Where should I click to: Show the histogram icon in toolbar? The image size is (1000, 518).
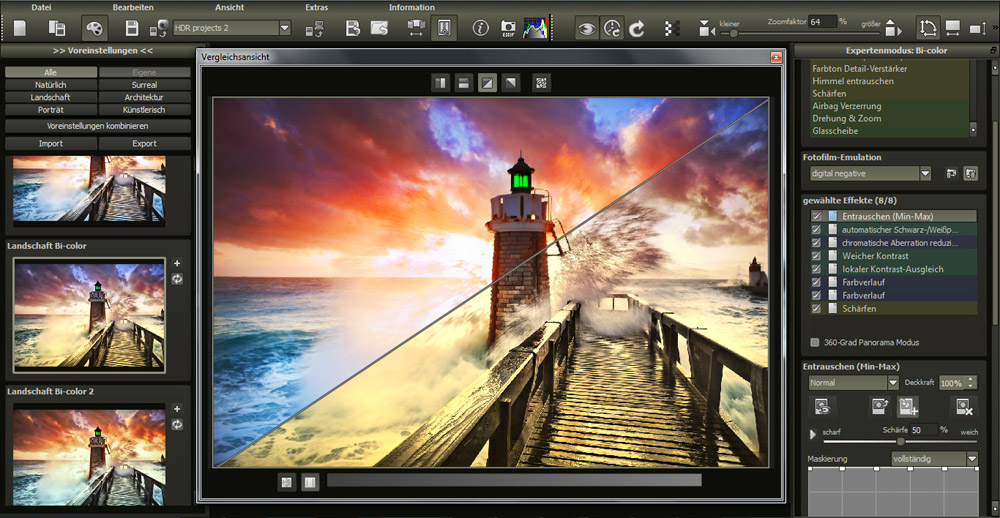click(x=536, y=28)
